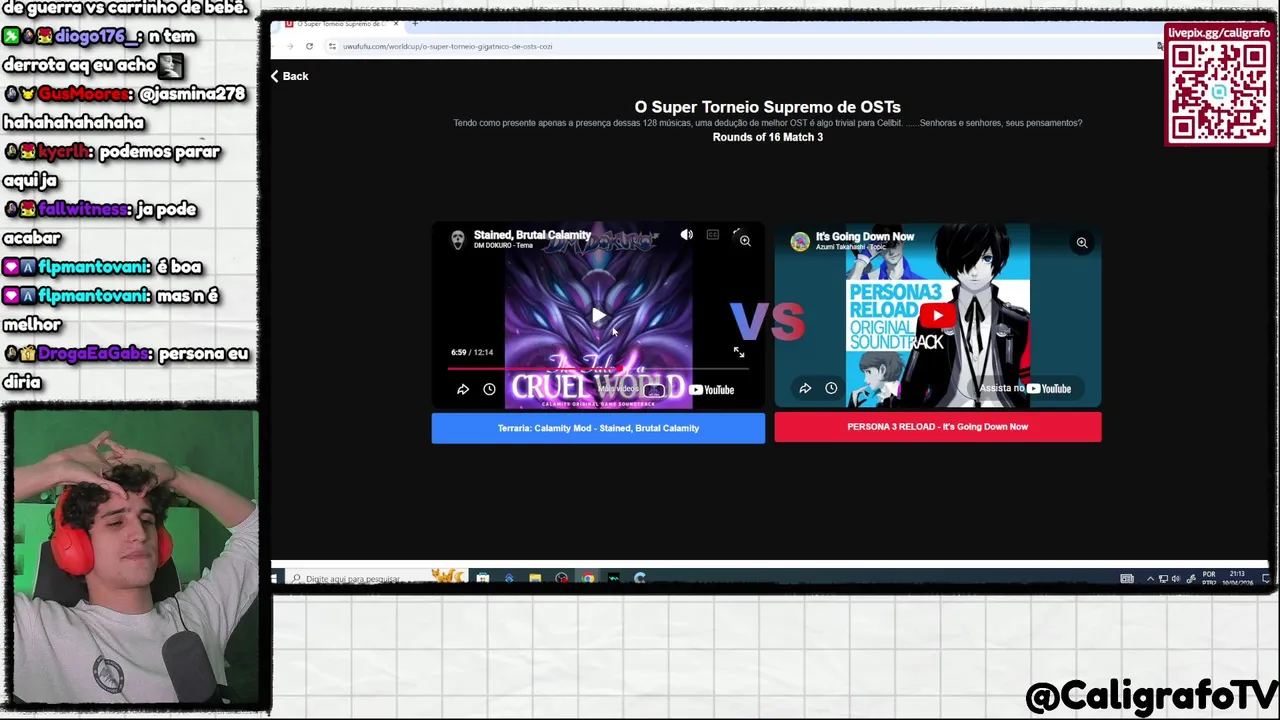Reload the browser page
The image size is (1280, 720).
coord(309,46)
